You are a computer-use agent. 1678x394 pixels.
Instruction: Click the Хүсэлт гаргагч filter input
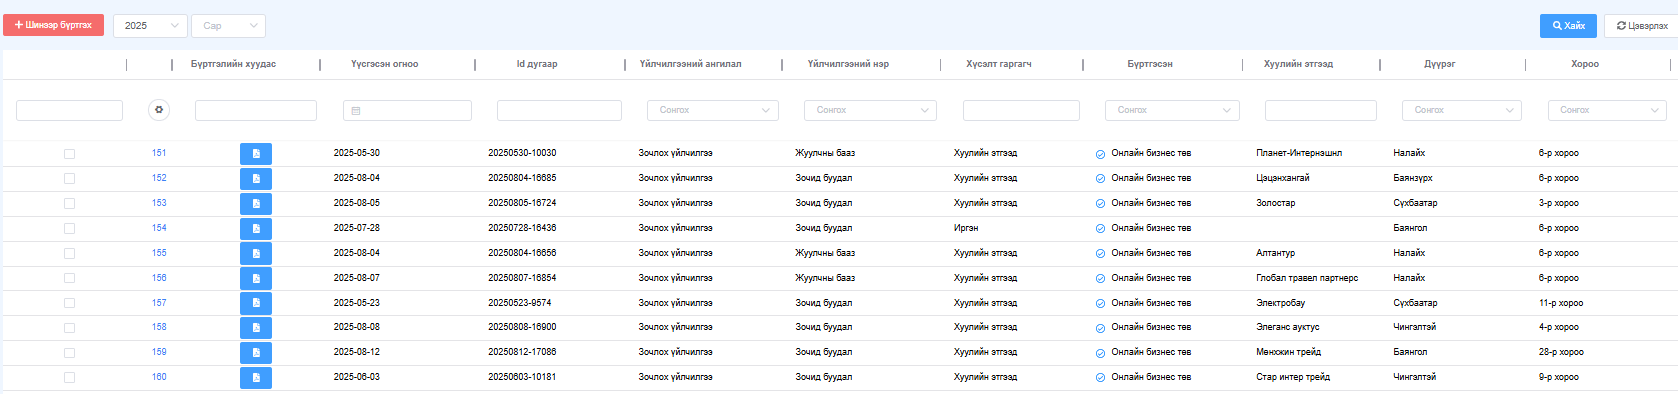tap(1021, 110)
